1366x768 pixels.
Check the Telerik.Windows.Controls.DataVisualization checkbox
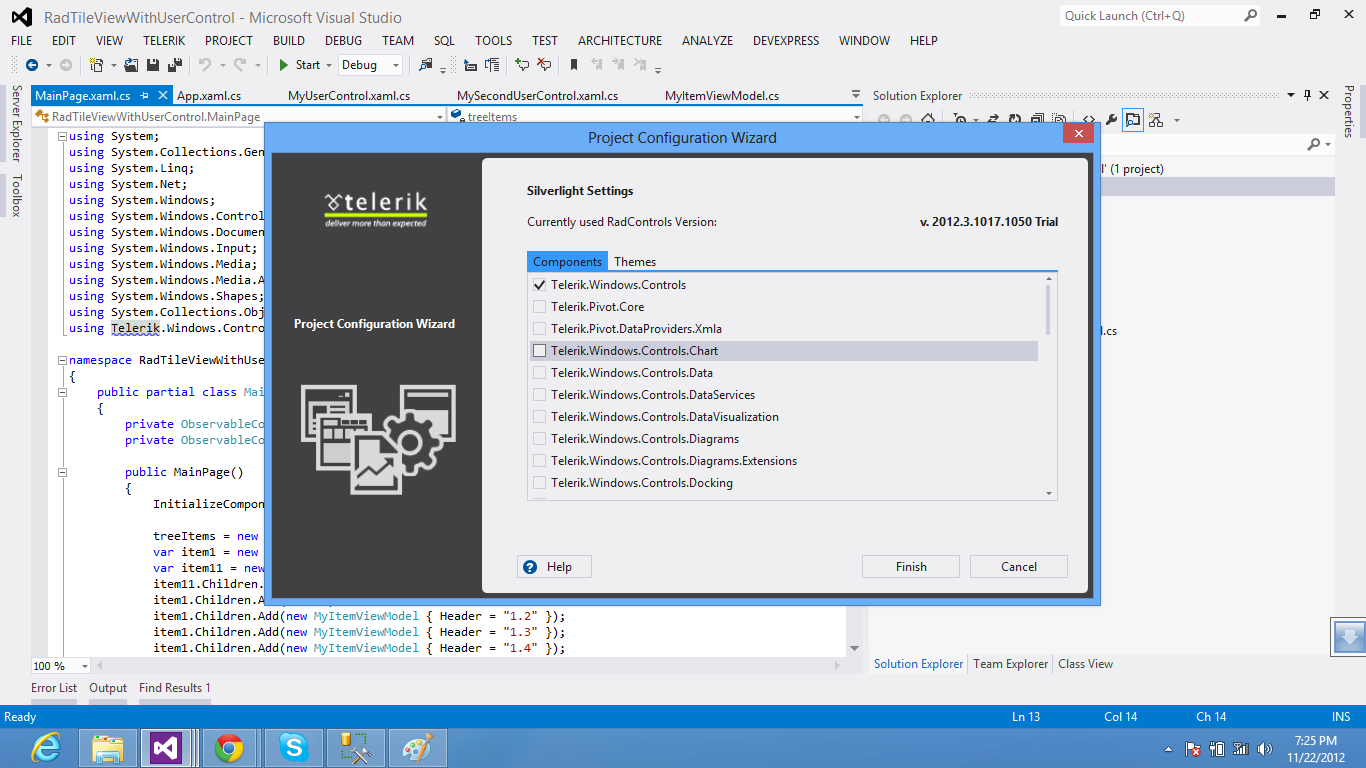tap(540, 417)
